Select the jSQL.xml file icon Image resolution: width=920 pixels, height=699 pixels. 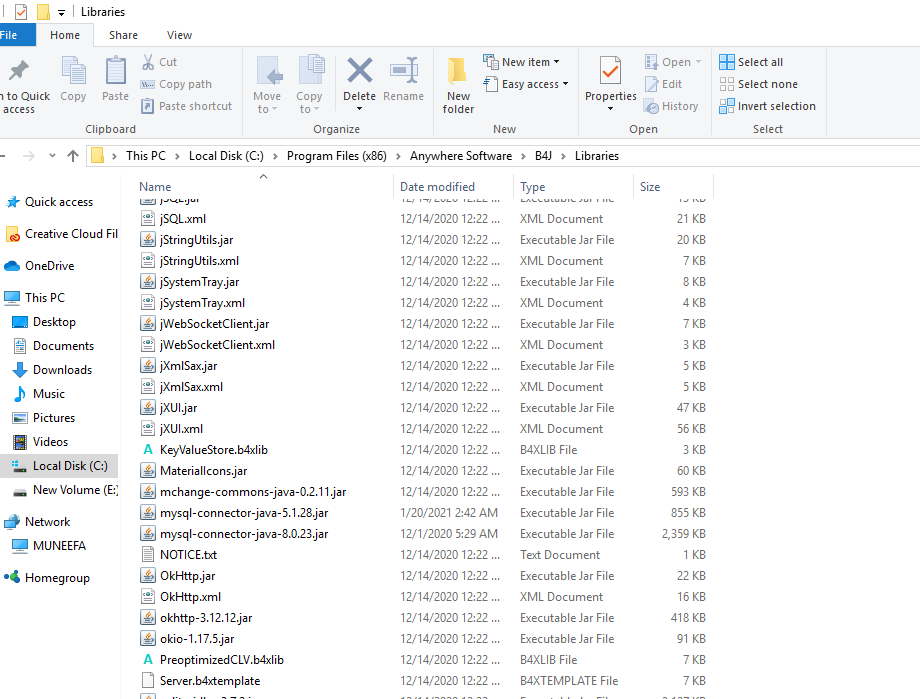[148, 219]
